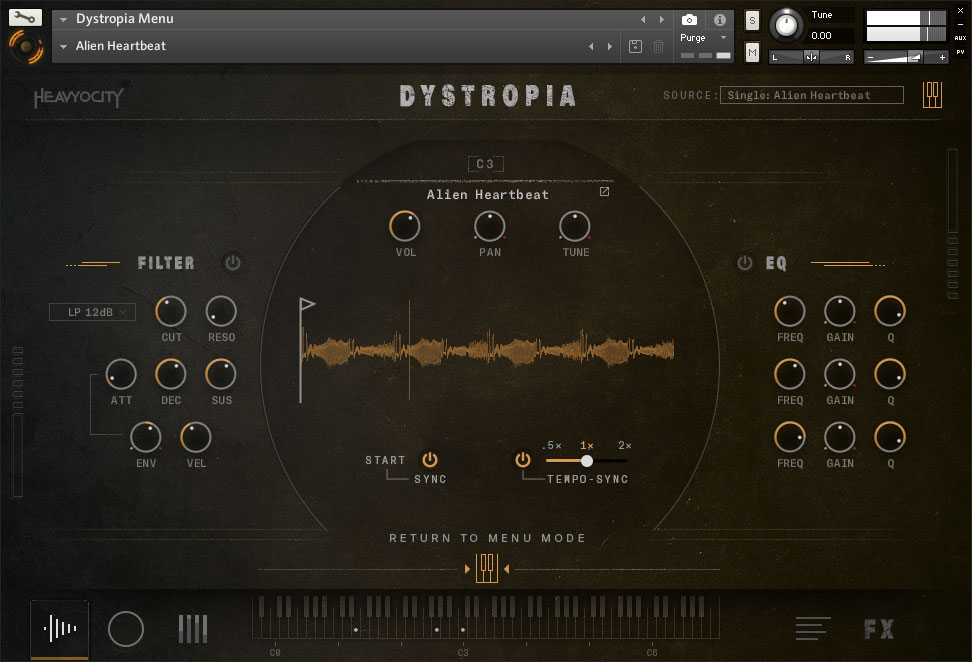Open the pop-out icon next to Alien Heartbeat
Screen dimensions: 972x662
pos(604,192)
